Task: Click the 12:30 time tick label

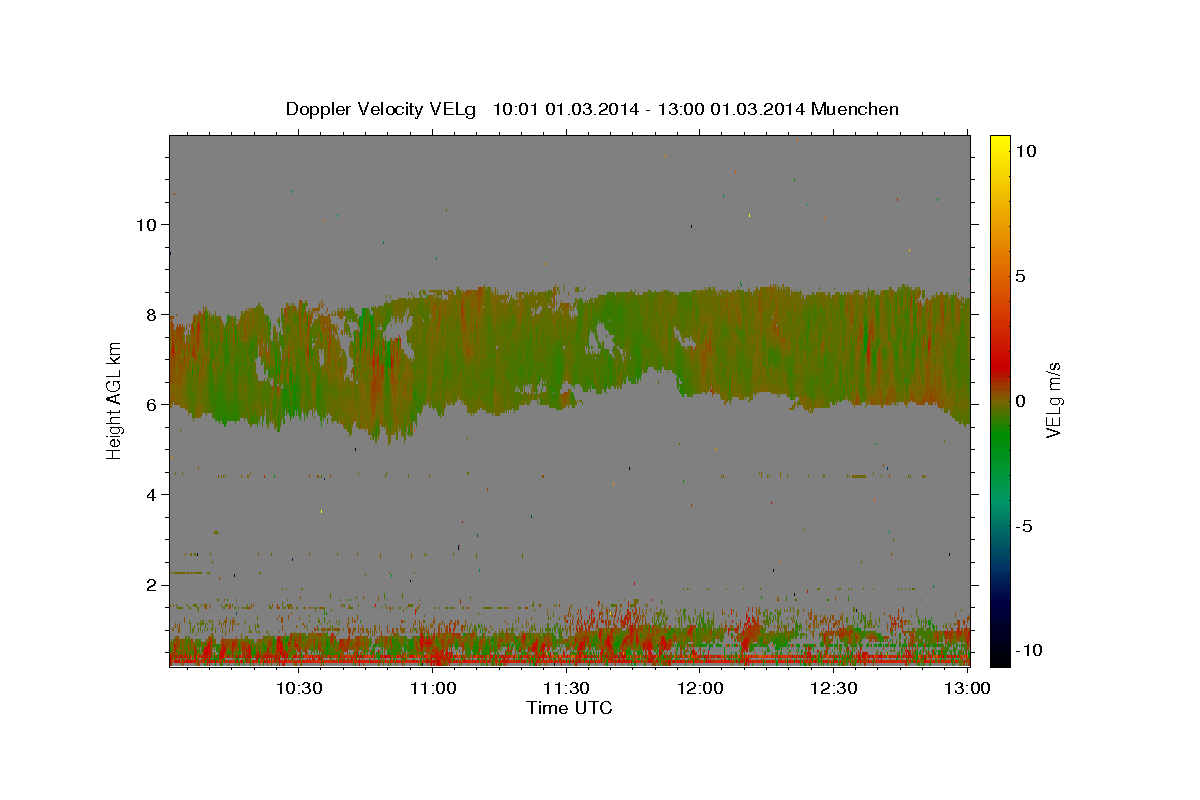Action: click(833, 688)
